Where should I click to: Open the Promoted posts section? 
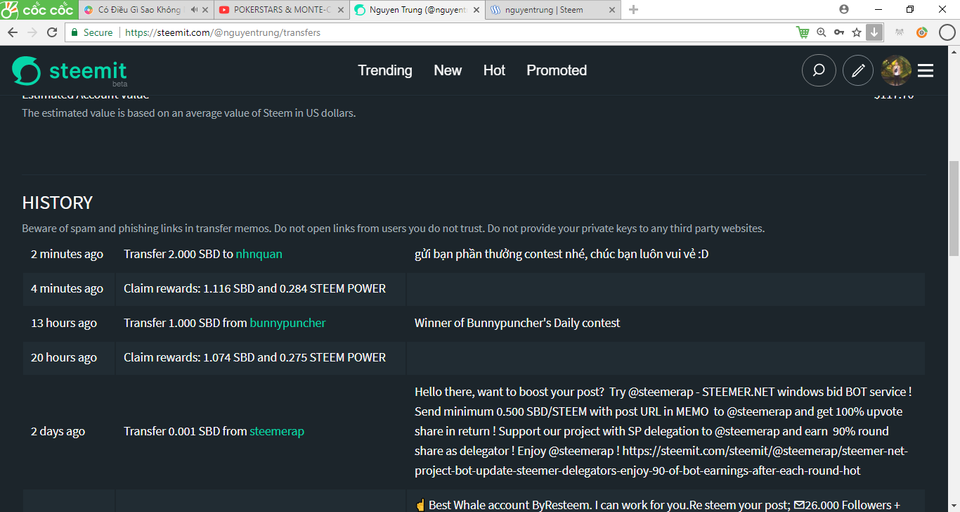click(557, 70)
